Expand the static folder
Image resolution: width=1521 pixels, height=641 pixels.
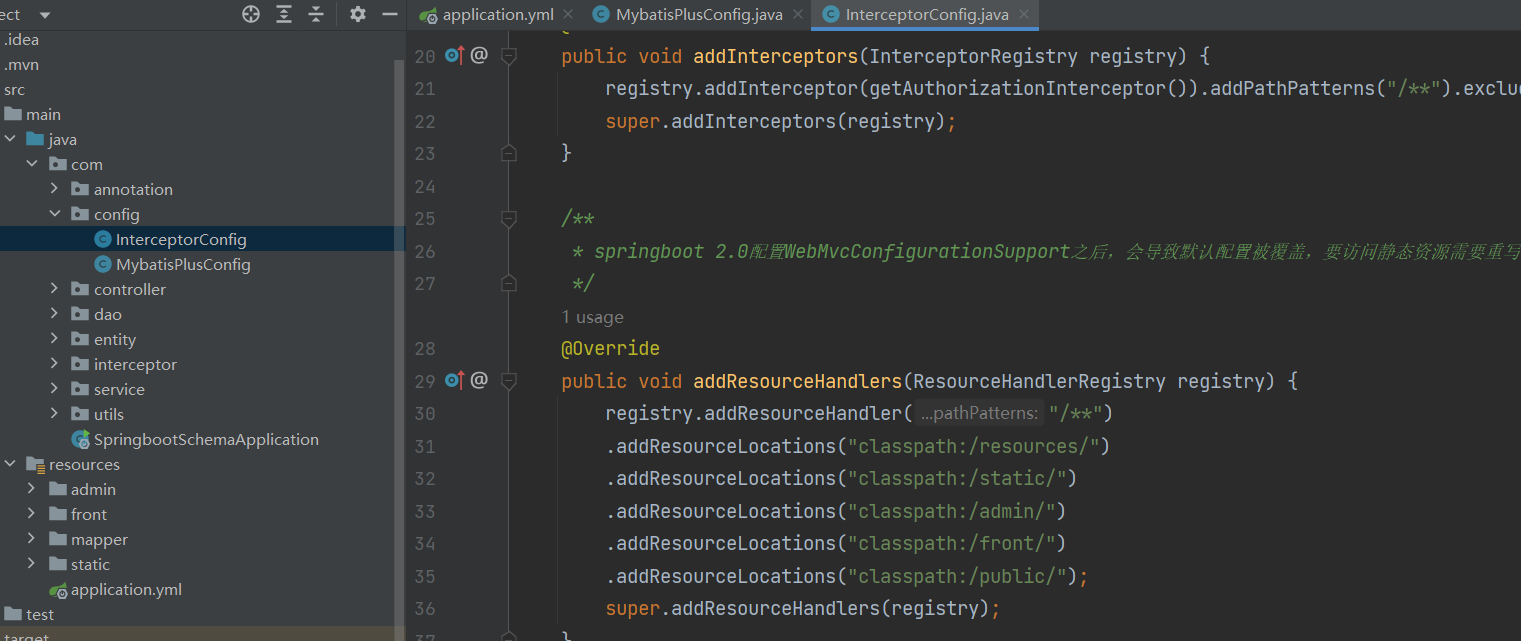pos(32,564)
